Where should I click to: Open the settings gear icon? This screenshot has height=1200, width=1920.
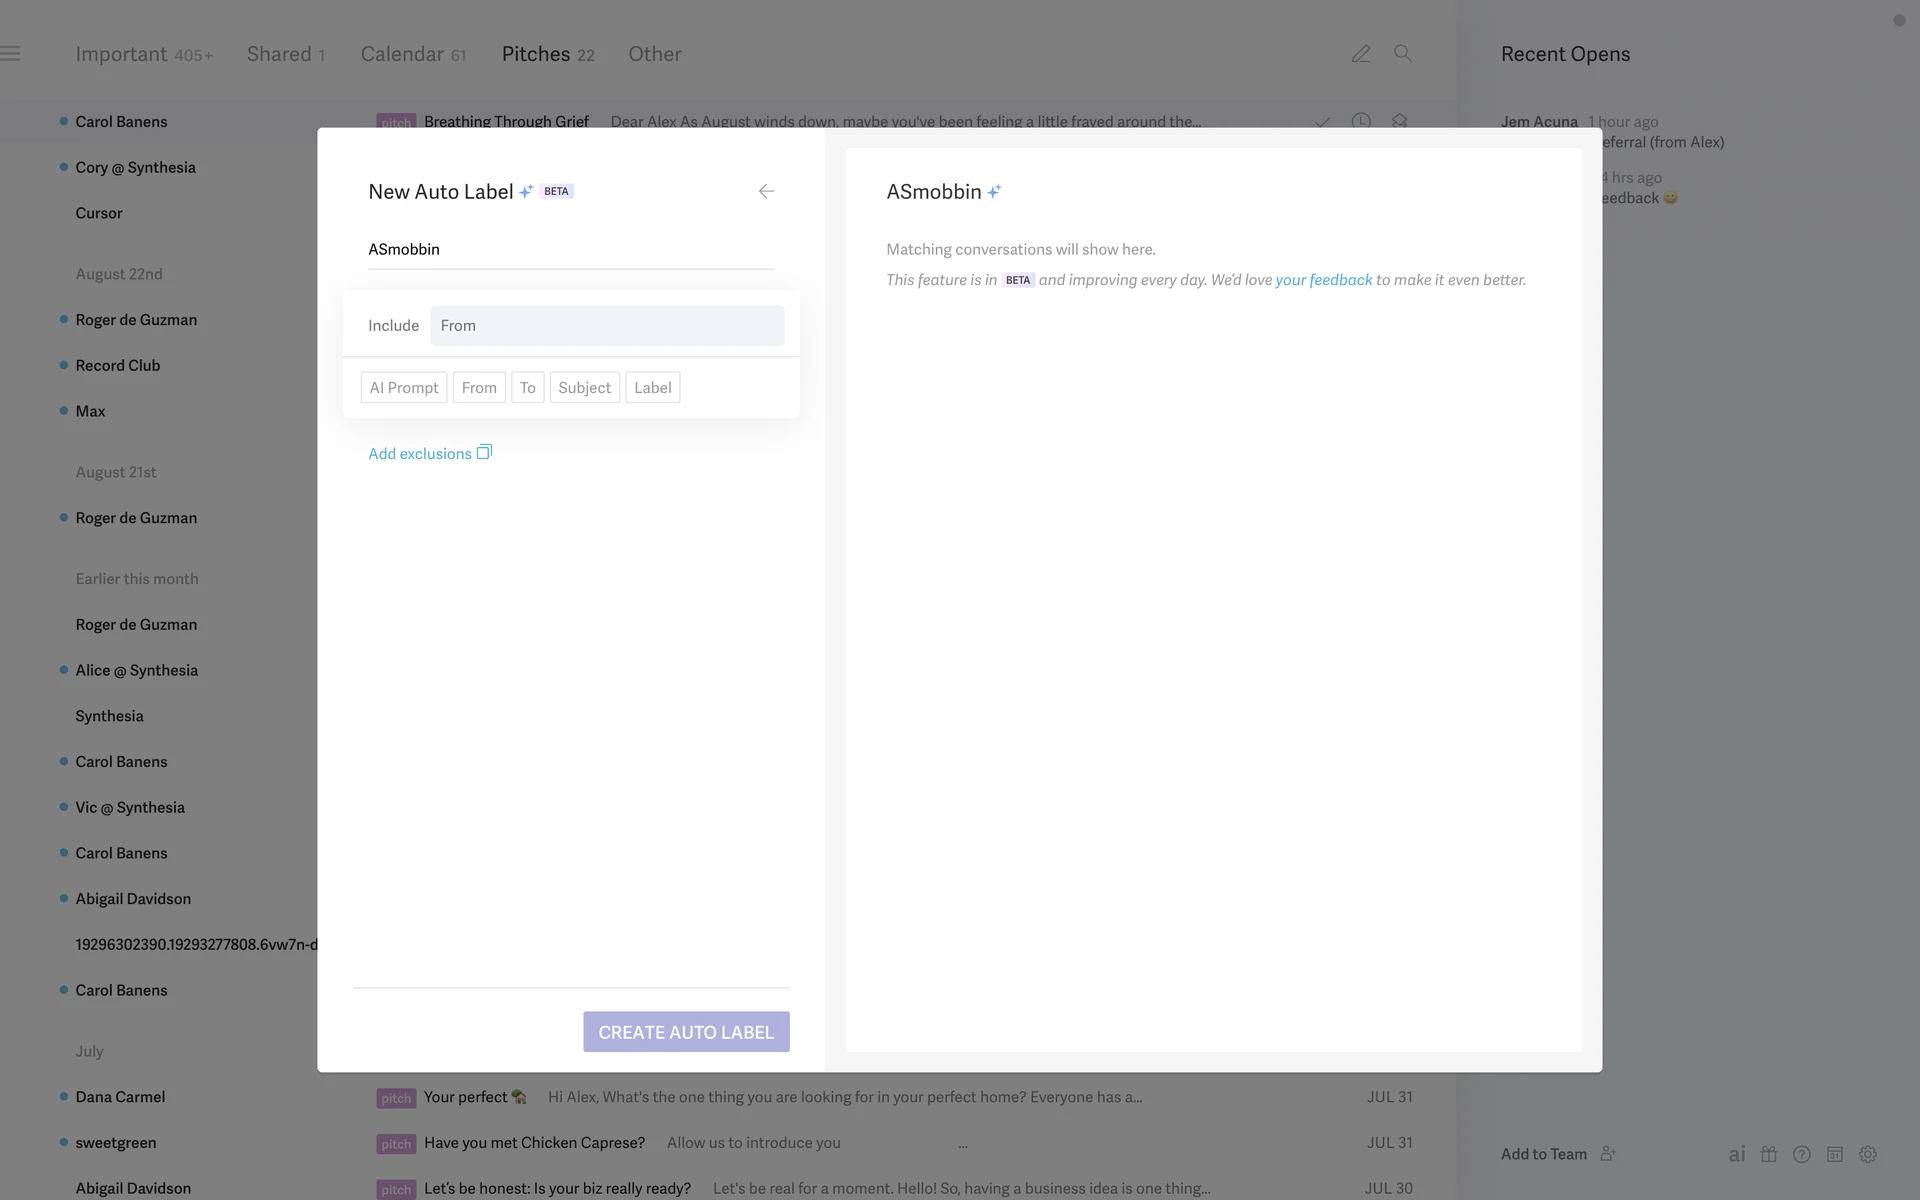click(x=1868, y=1154)
